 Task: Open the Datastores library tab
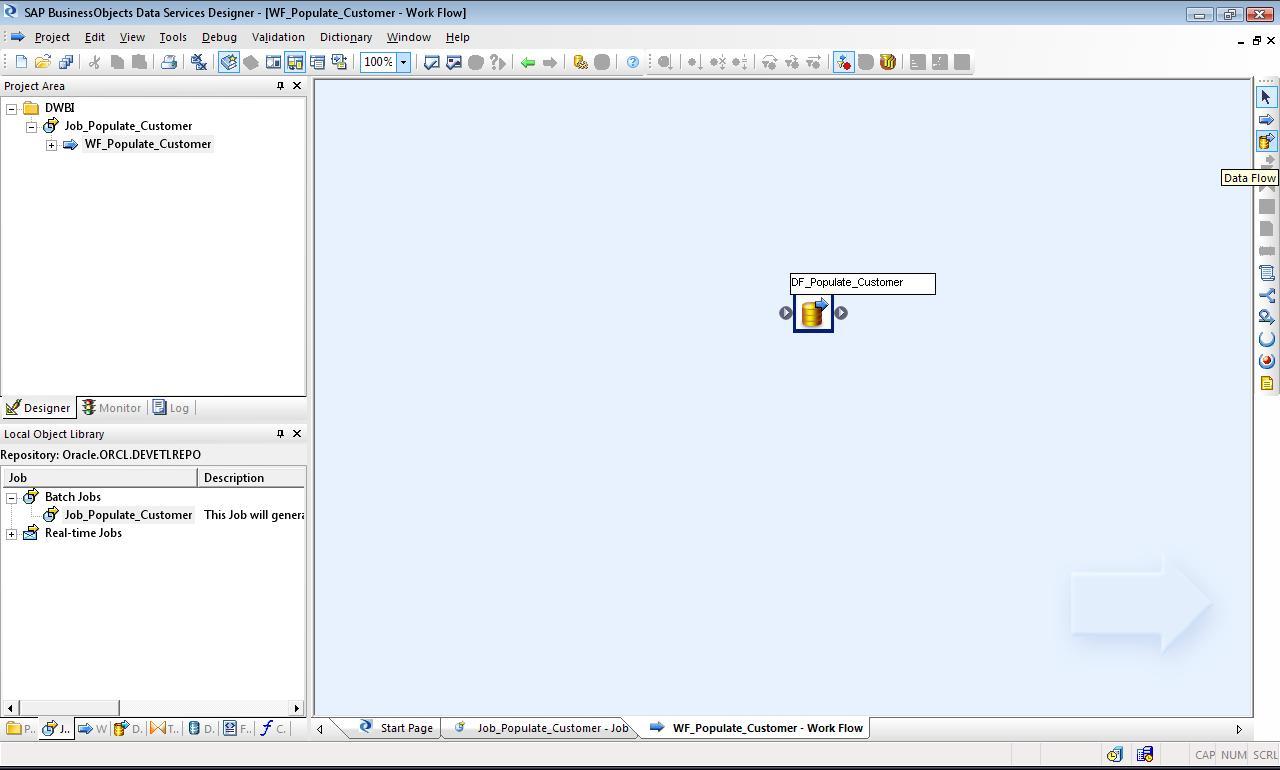pyautogui.click(x=200, y=728)
